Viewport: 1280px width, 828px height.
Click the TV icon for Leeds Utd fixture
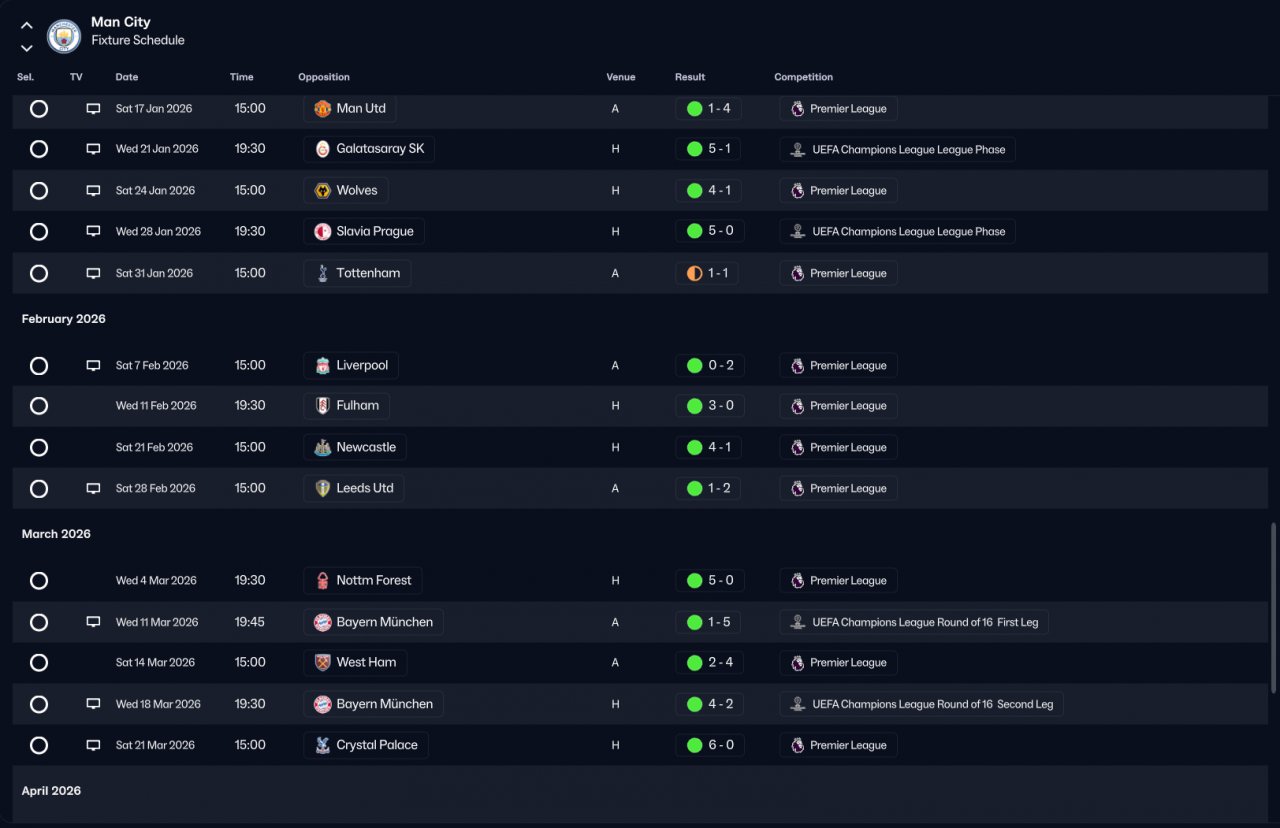93,488
